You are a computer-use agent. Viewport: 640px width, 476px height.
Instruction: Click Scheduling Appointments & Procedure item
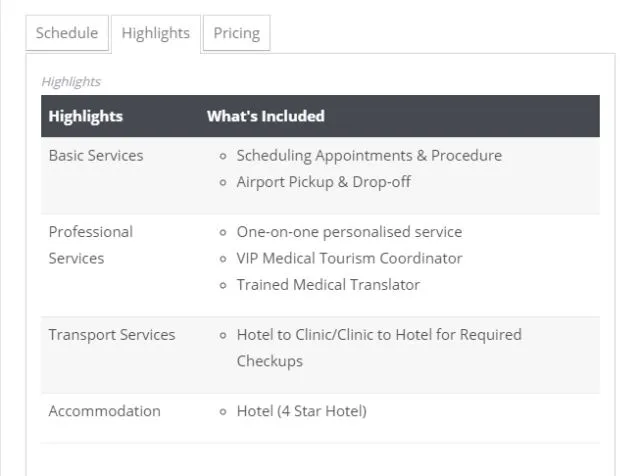coord(369,156)
